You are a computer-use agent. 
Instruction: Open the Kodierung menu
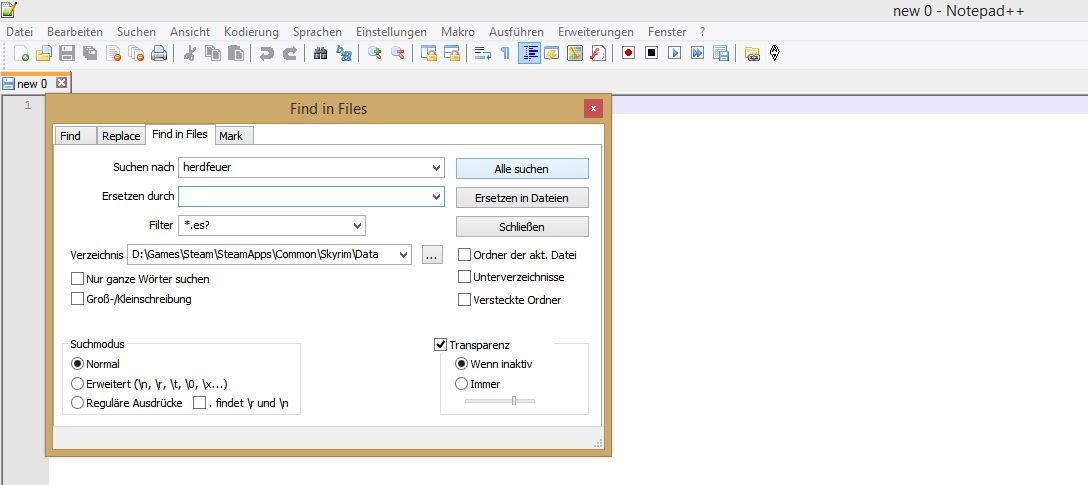coord(252,32)
